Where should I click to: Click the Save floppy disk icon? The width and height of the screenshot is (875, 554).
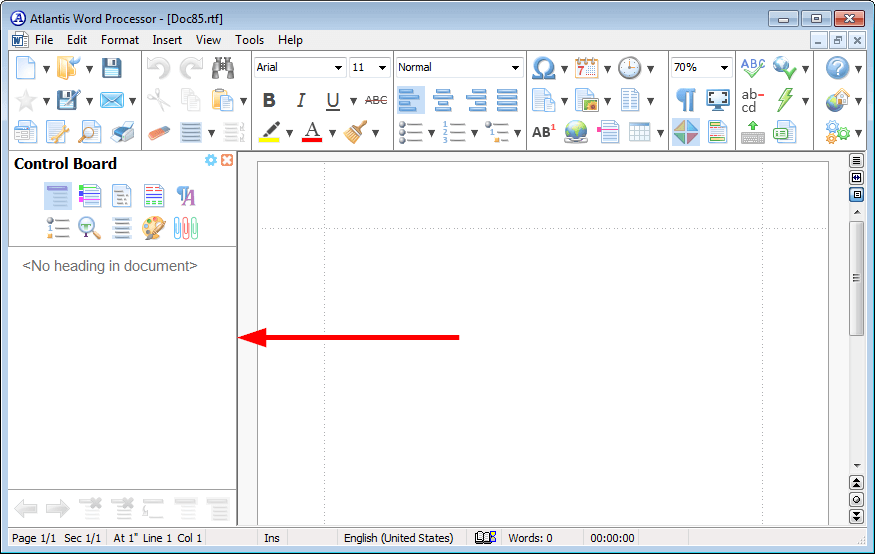[112, 68]
